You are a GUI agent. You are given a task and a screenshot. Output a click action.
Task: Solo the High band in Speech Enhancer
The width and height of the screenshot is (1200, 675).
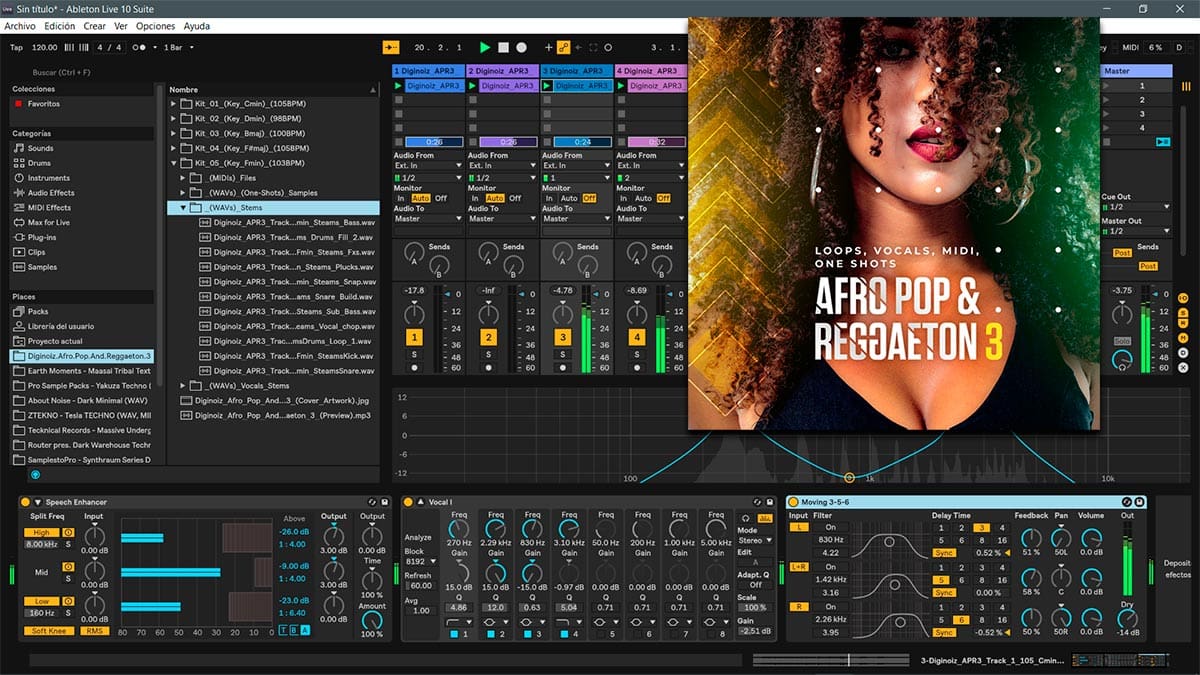tap(68, 544)
